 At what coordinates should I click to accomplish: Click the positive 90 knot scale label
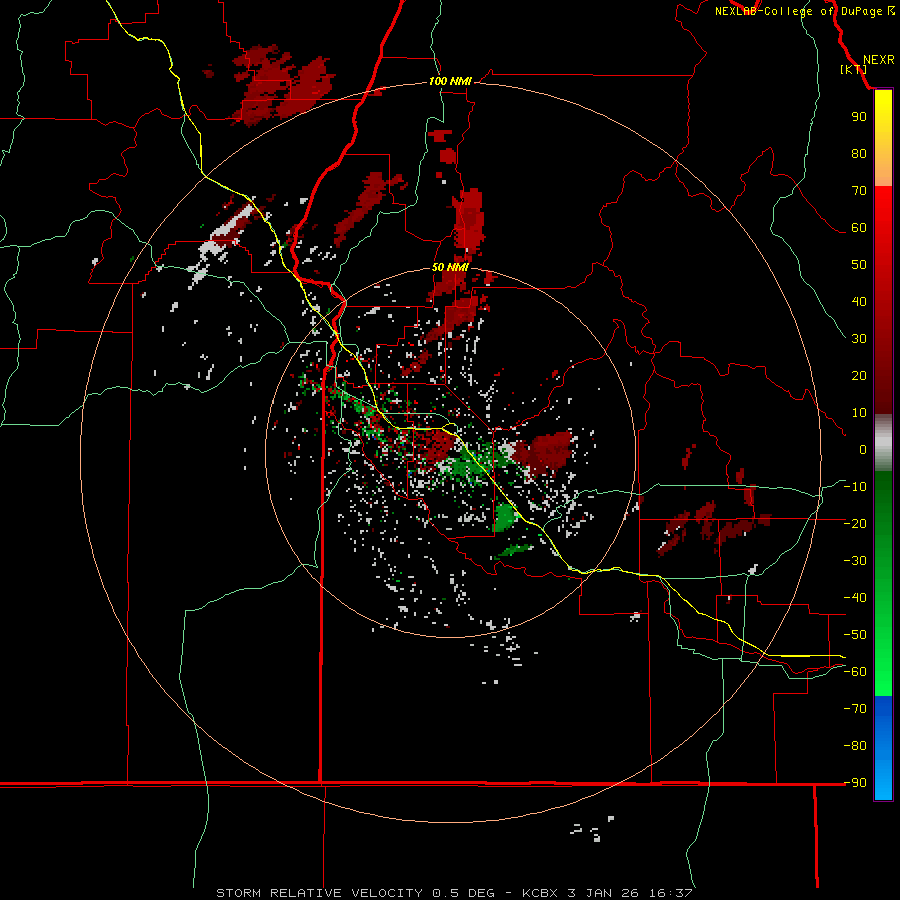[x=859, y=117]
